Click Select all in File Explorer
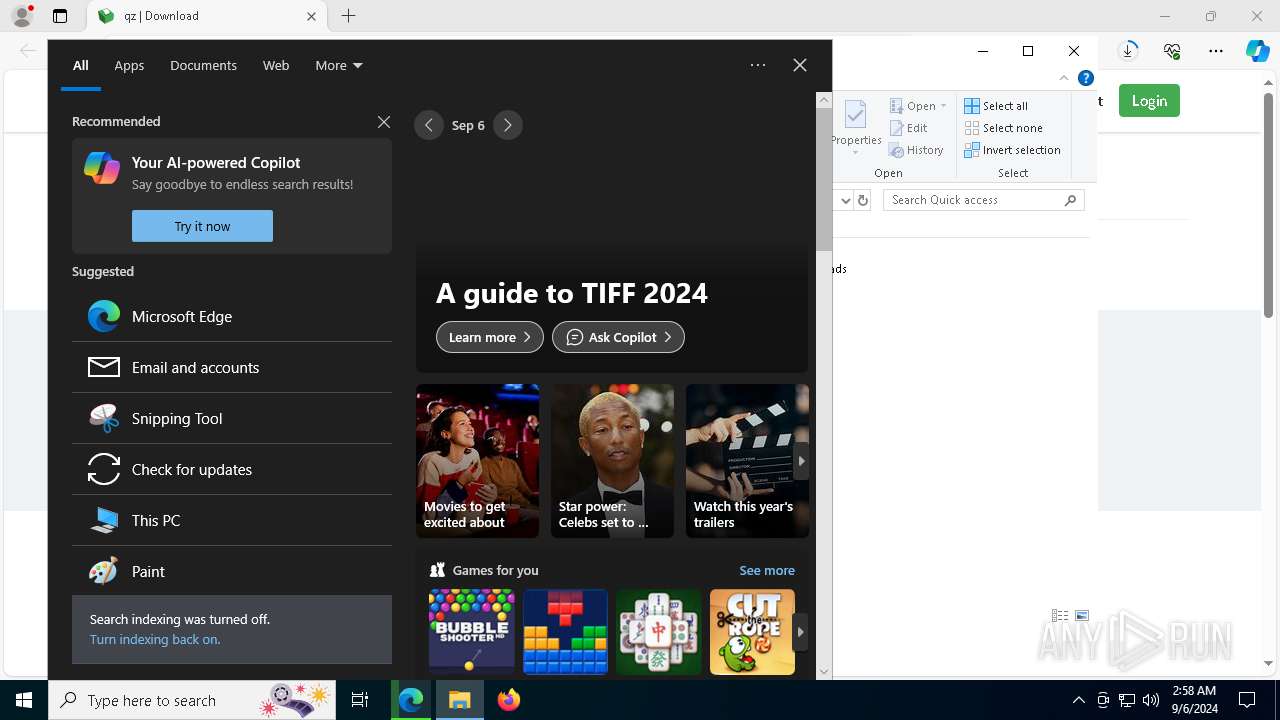 [996, 106]
